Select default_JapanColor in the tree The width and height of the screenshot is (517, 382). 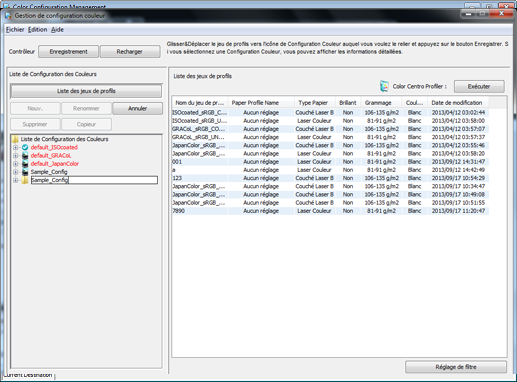point(55,164)
